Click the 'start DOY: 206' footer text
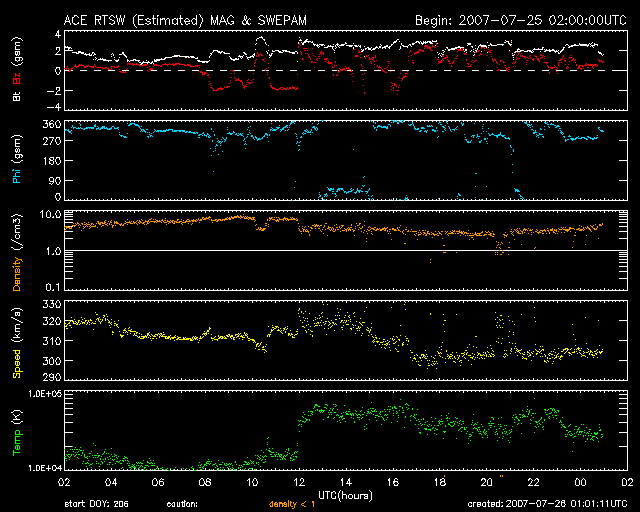This screenshot has height=512, width=640. tap(96, 504)
